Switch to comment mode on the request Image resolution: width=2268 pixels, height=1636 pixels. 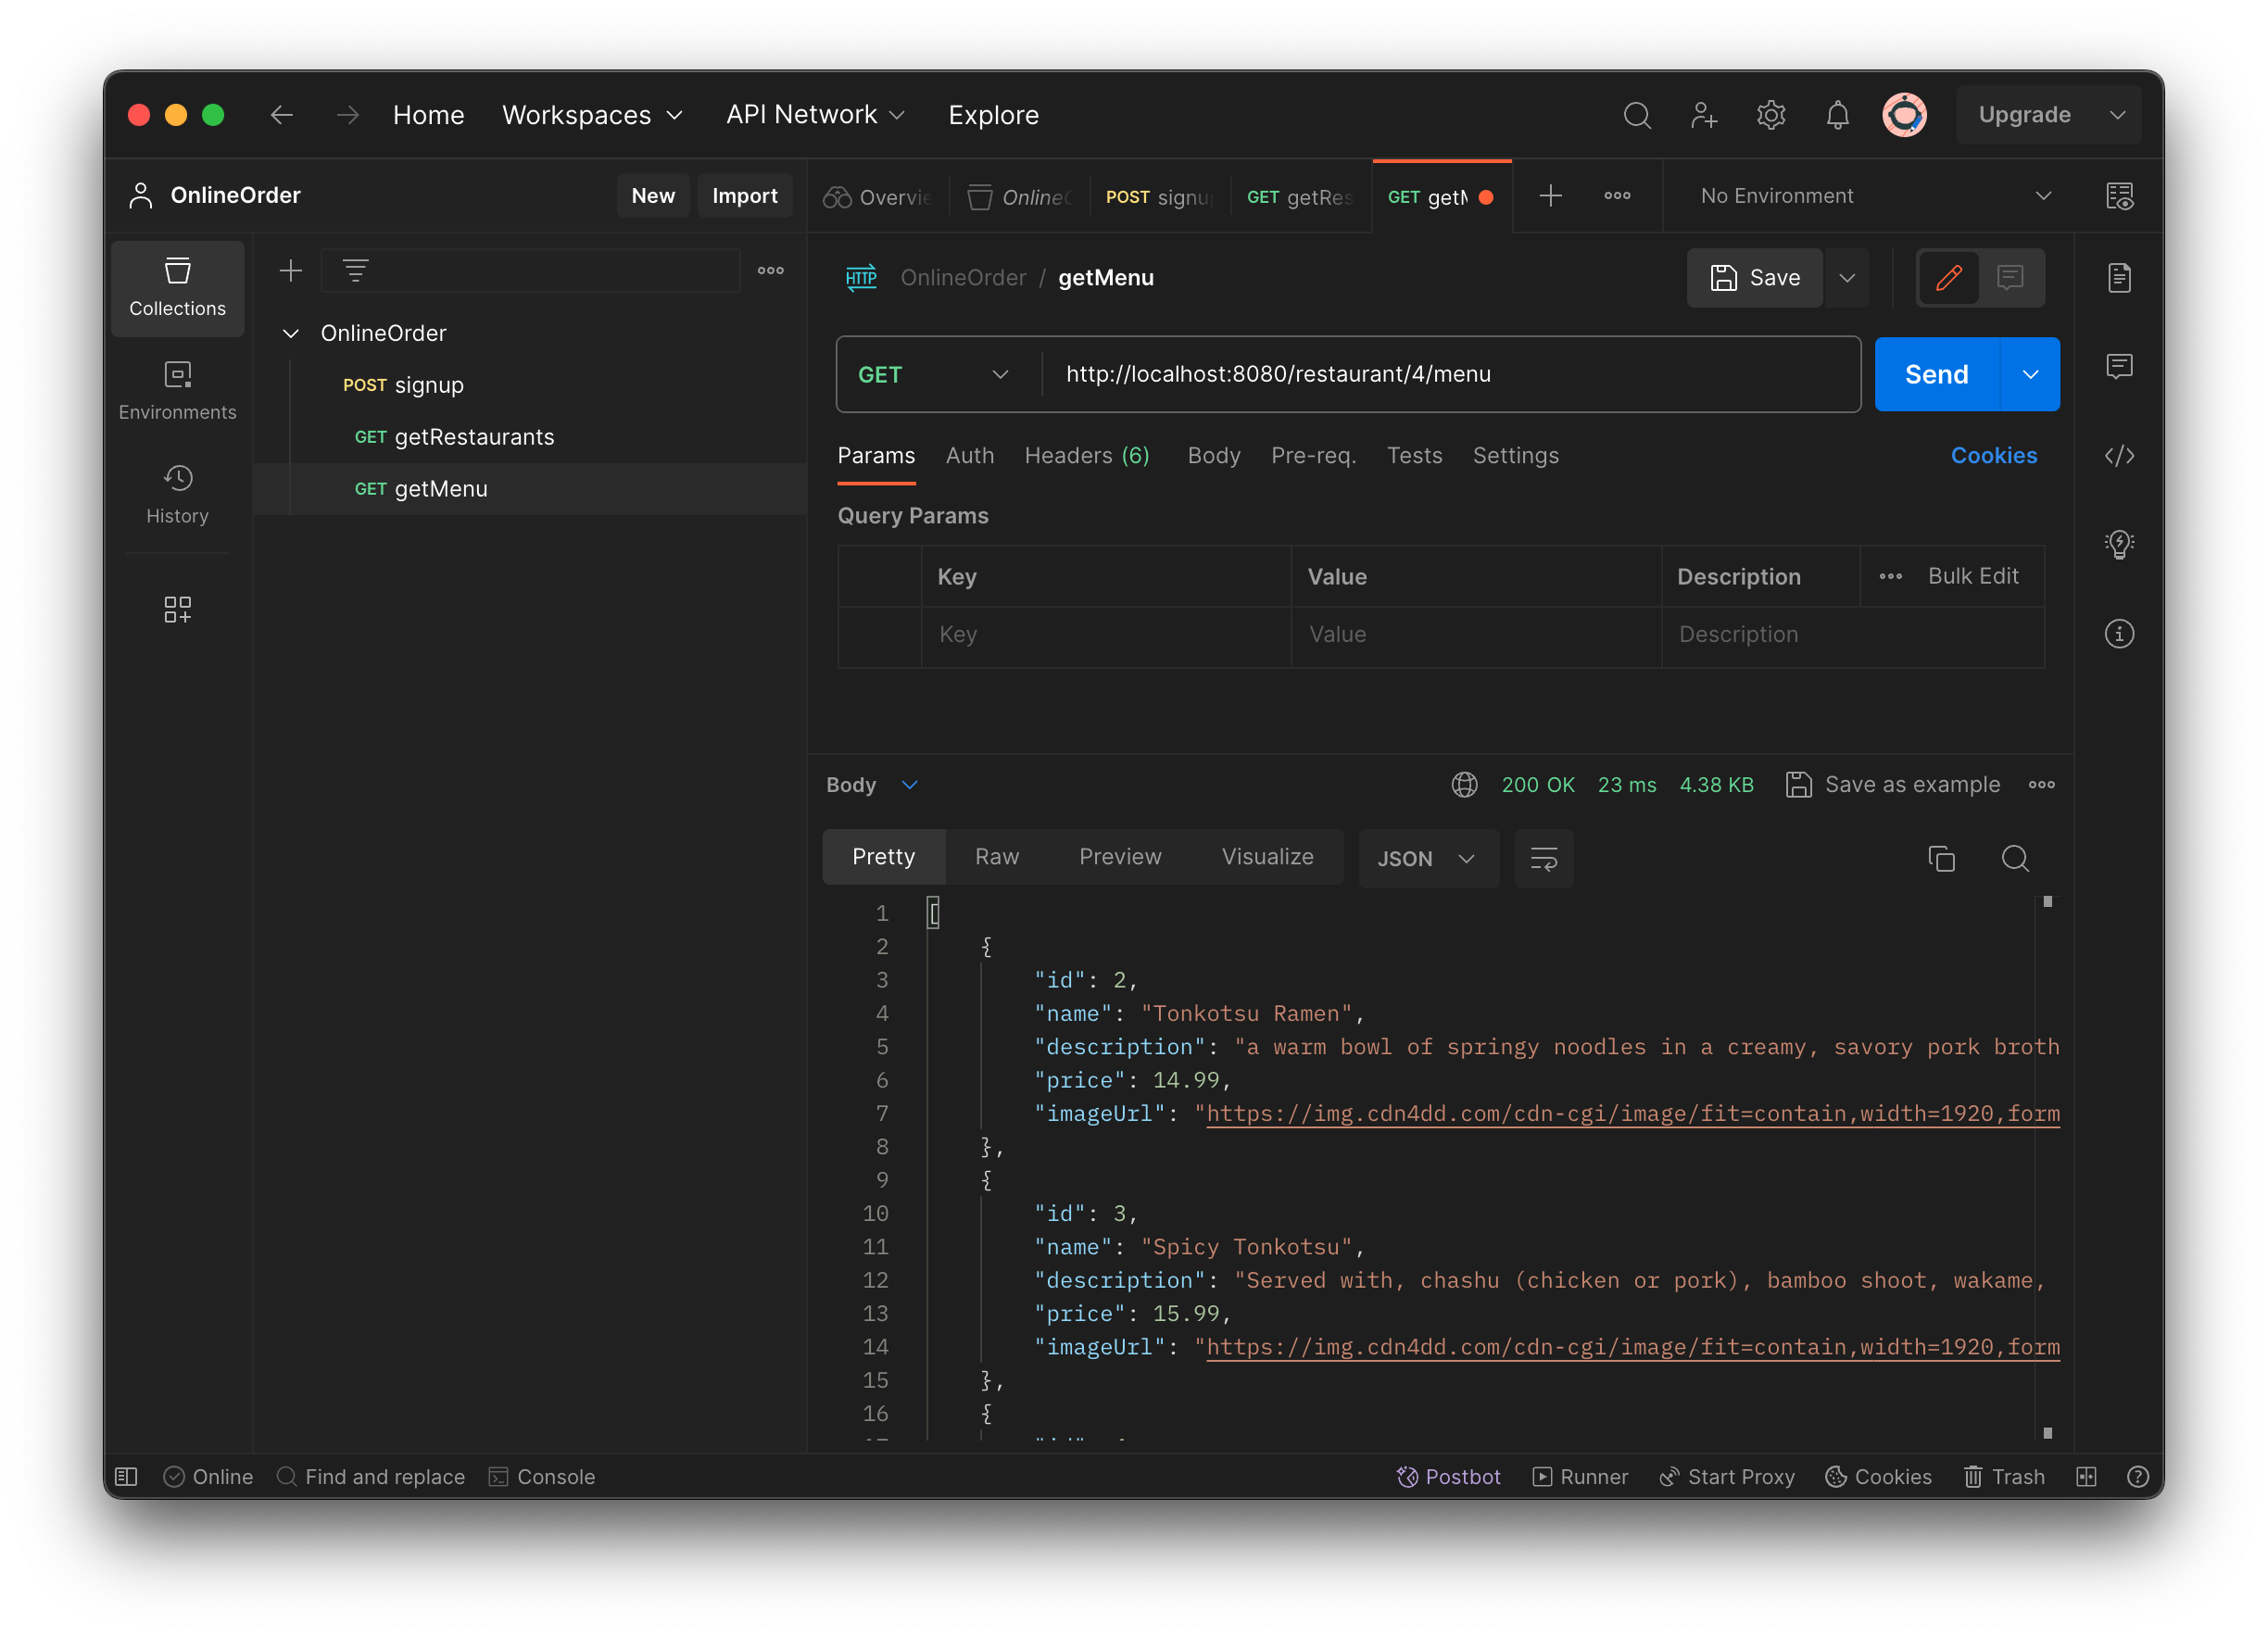(2010, 278)
